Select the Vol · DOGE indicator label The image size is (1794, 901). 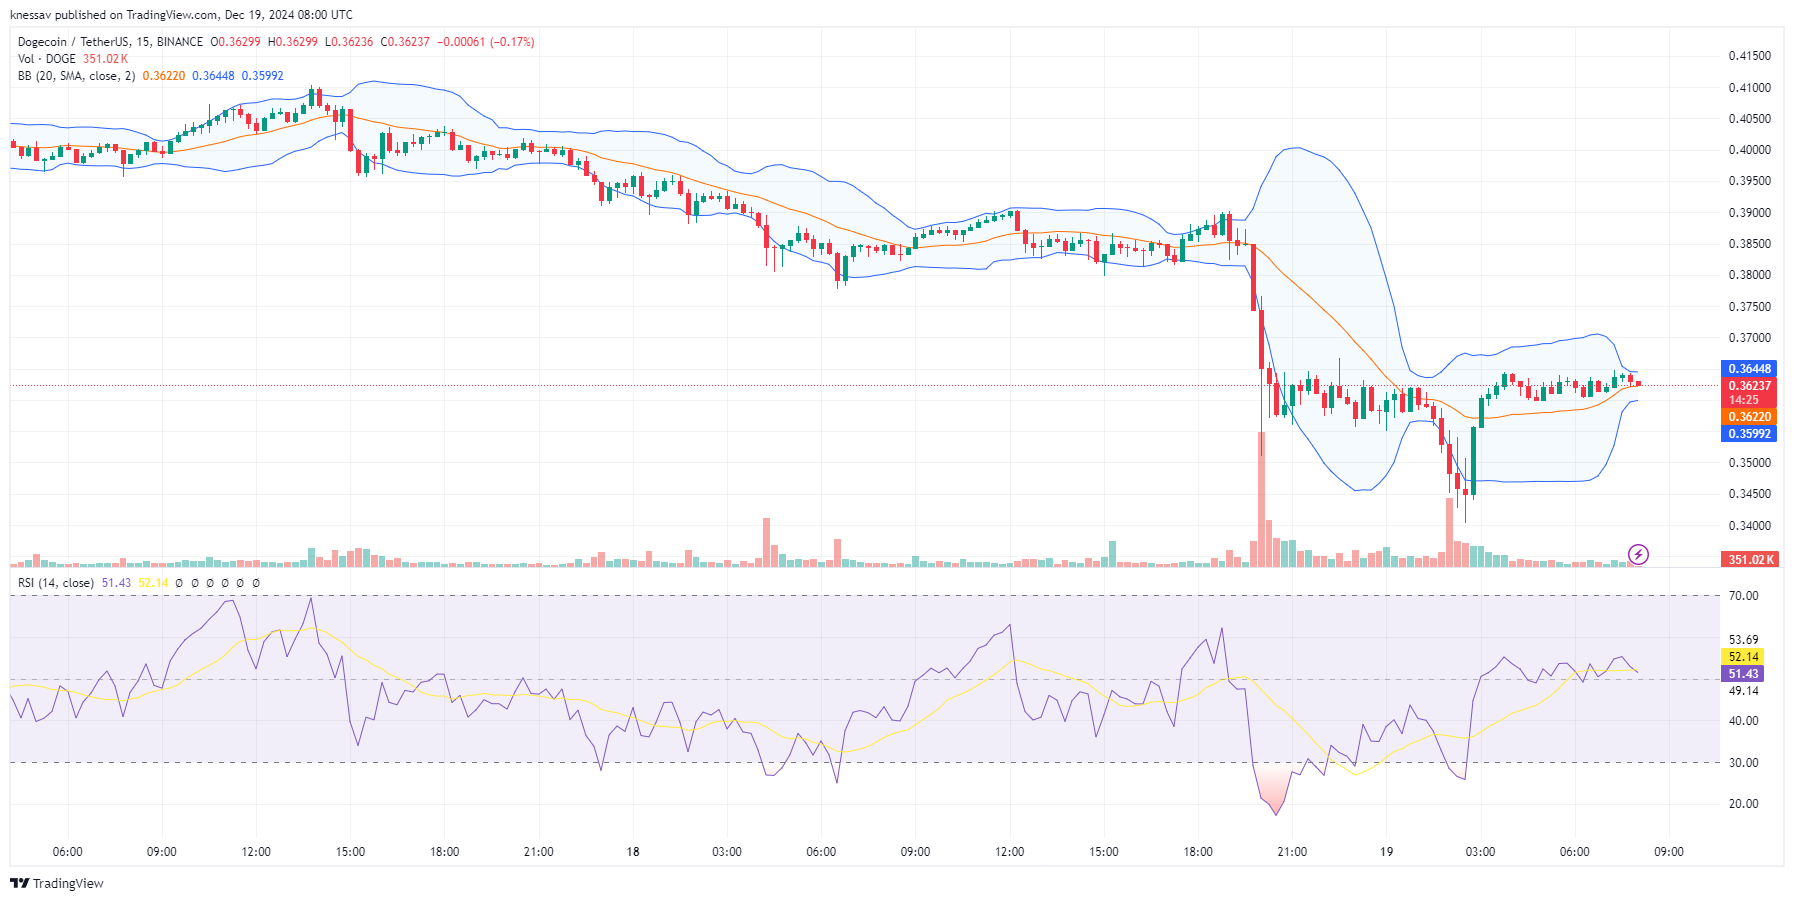(47, 59)
